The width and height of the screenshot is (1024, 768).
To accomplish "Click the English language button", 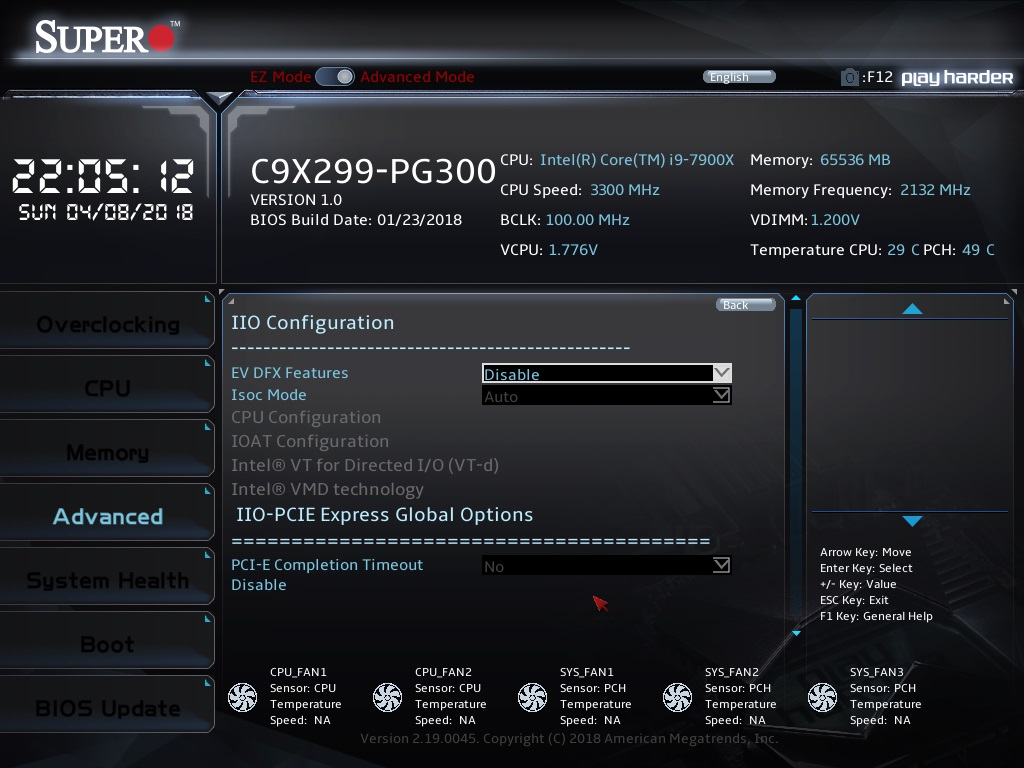I will click(x=739, y=77).
